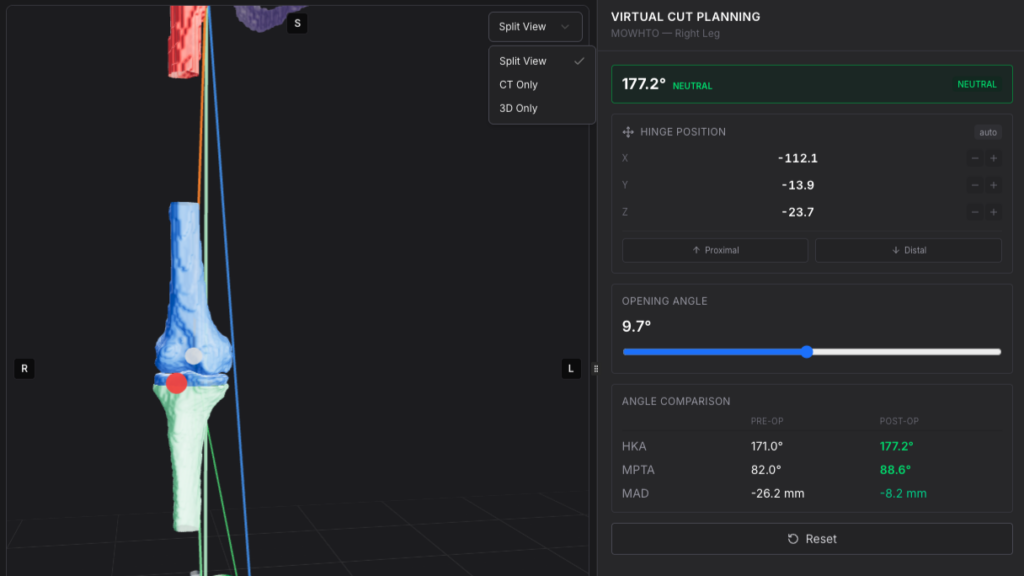Choose 3D Only view option

click(x=541, y=108)
